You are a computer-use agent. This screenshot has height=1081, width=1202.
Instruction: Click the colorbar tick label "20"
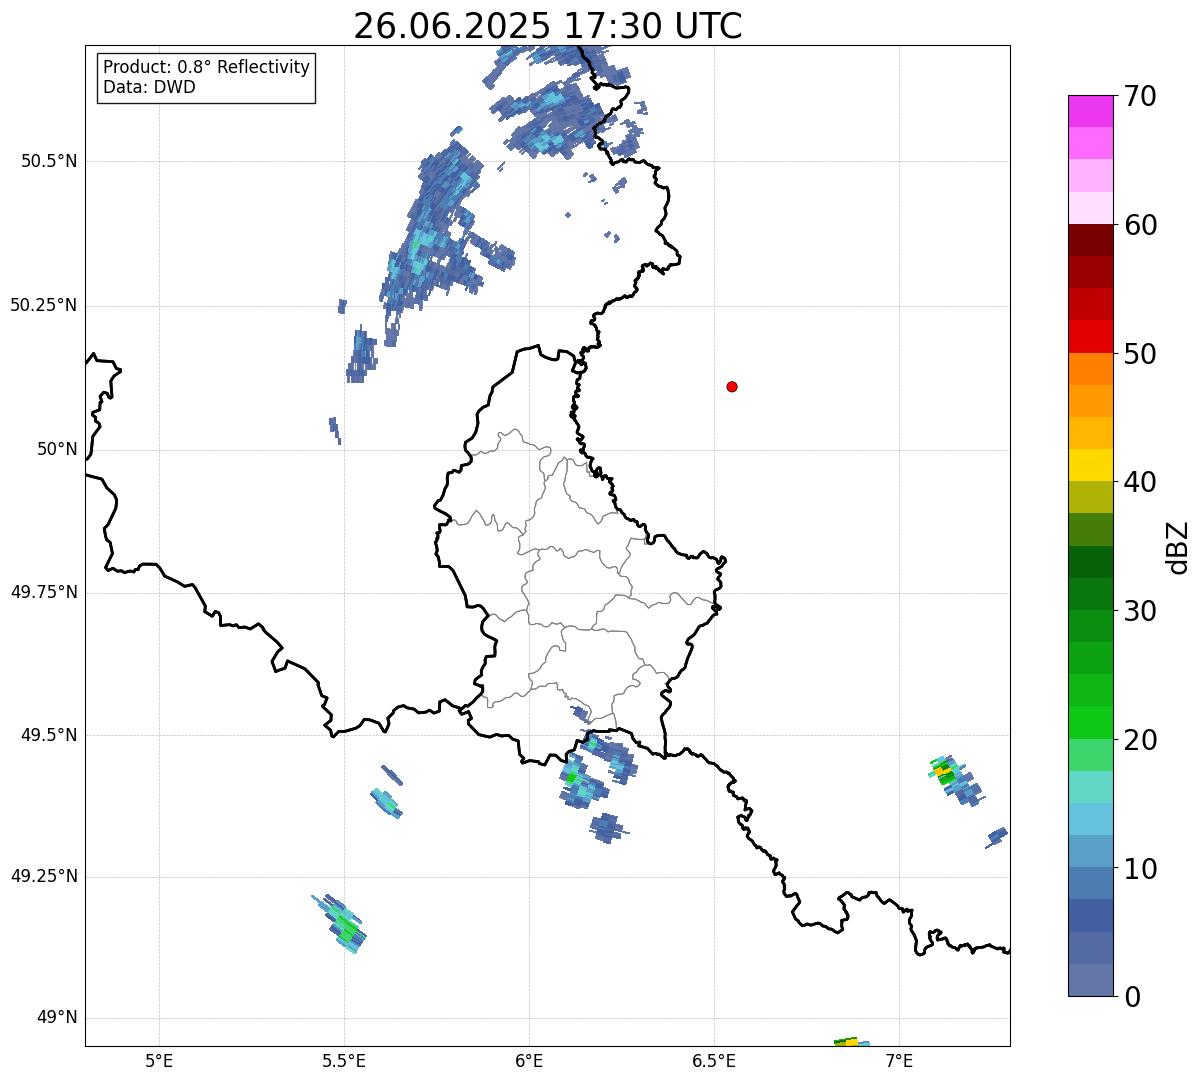1140,741
